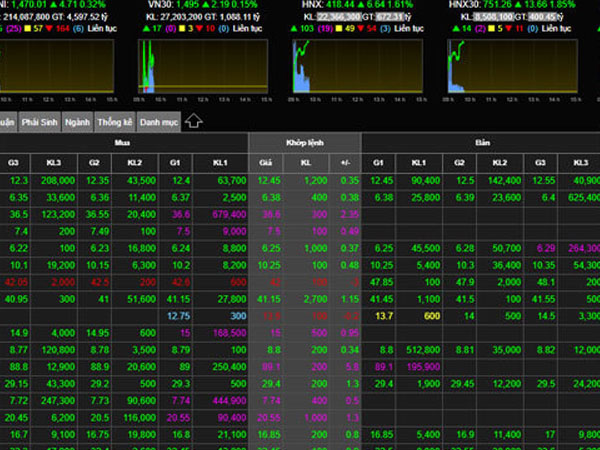Open the Phái Sinh tab
This screenshot has height=450, width=600.
coord(39,122)
